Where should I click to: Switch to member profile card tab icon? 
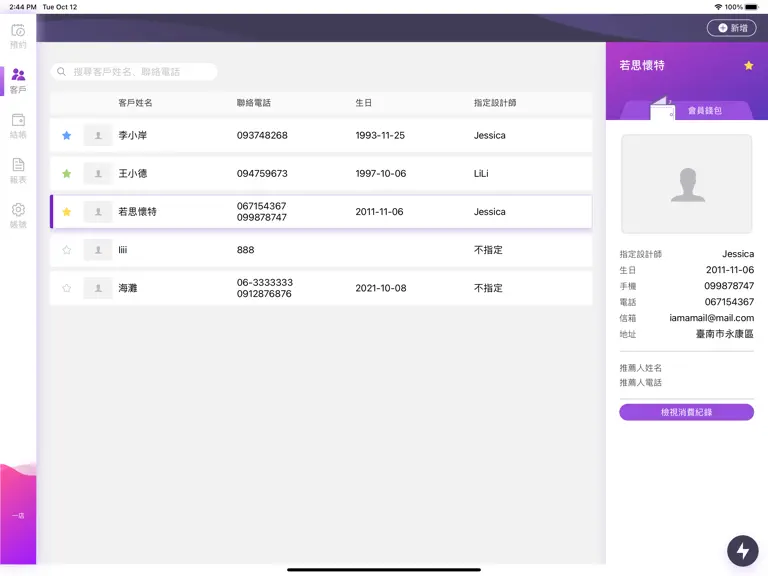662,108
